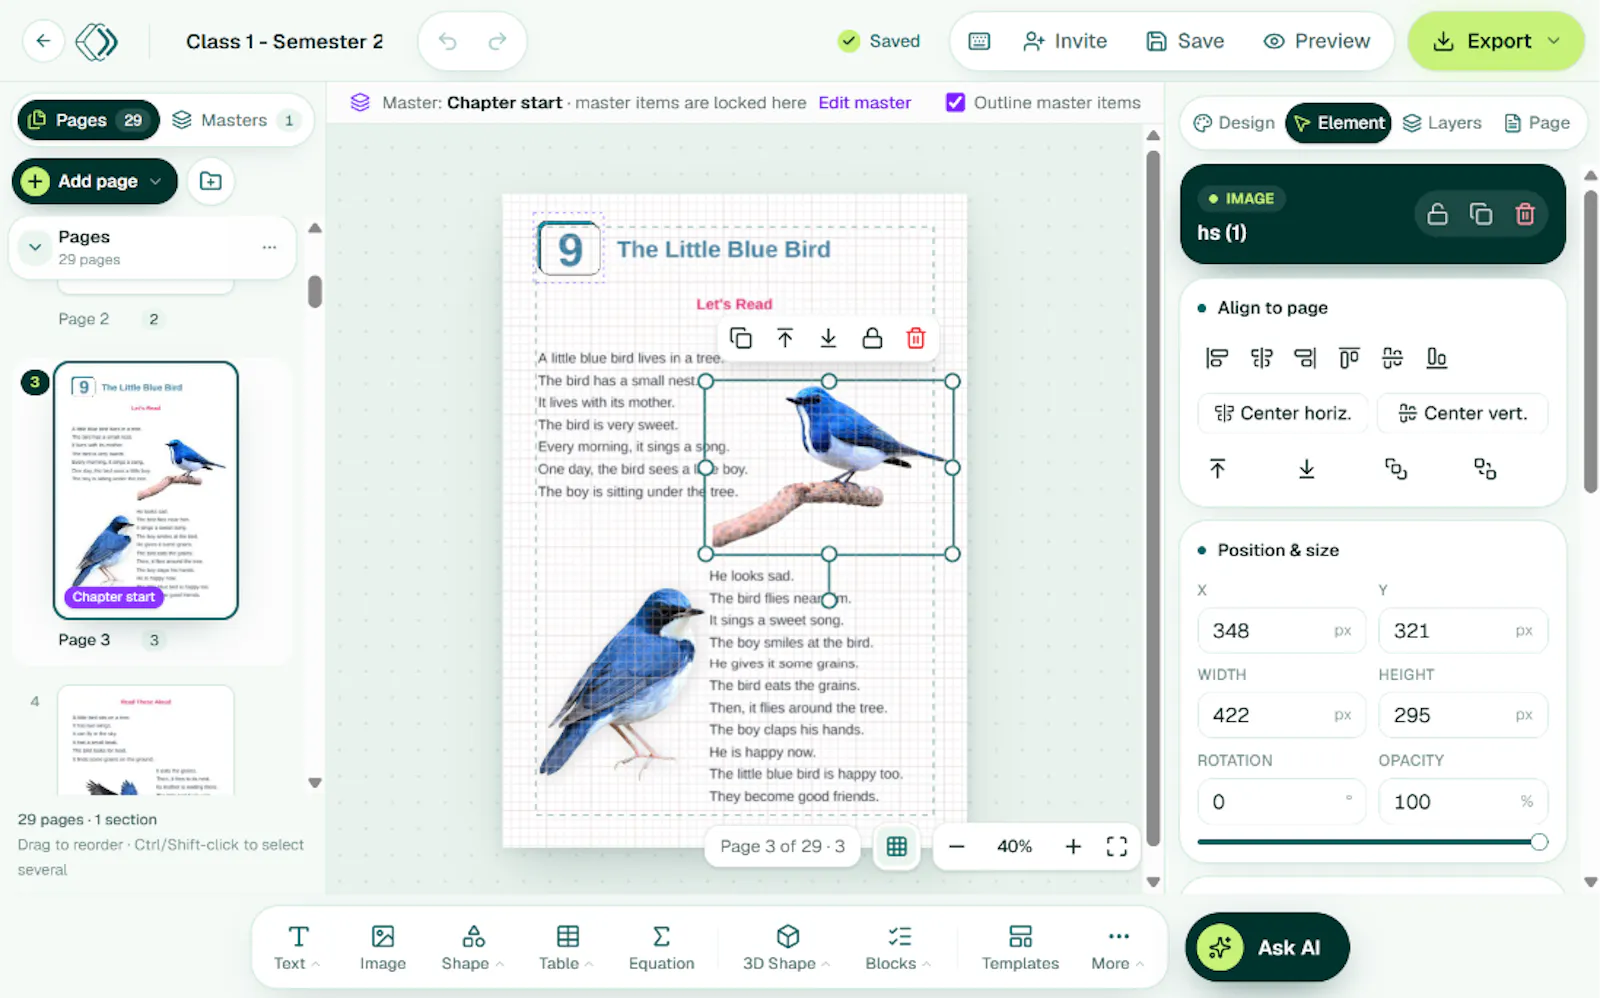Viewport: 1600px width, 998px height.
Task: Adjust the opacity slider handle
Action: click(x=1539, y=842)
